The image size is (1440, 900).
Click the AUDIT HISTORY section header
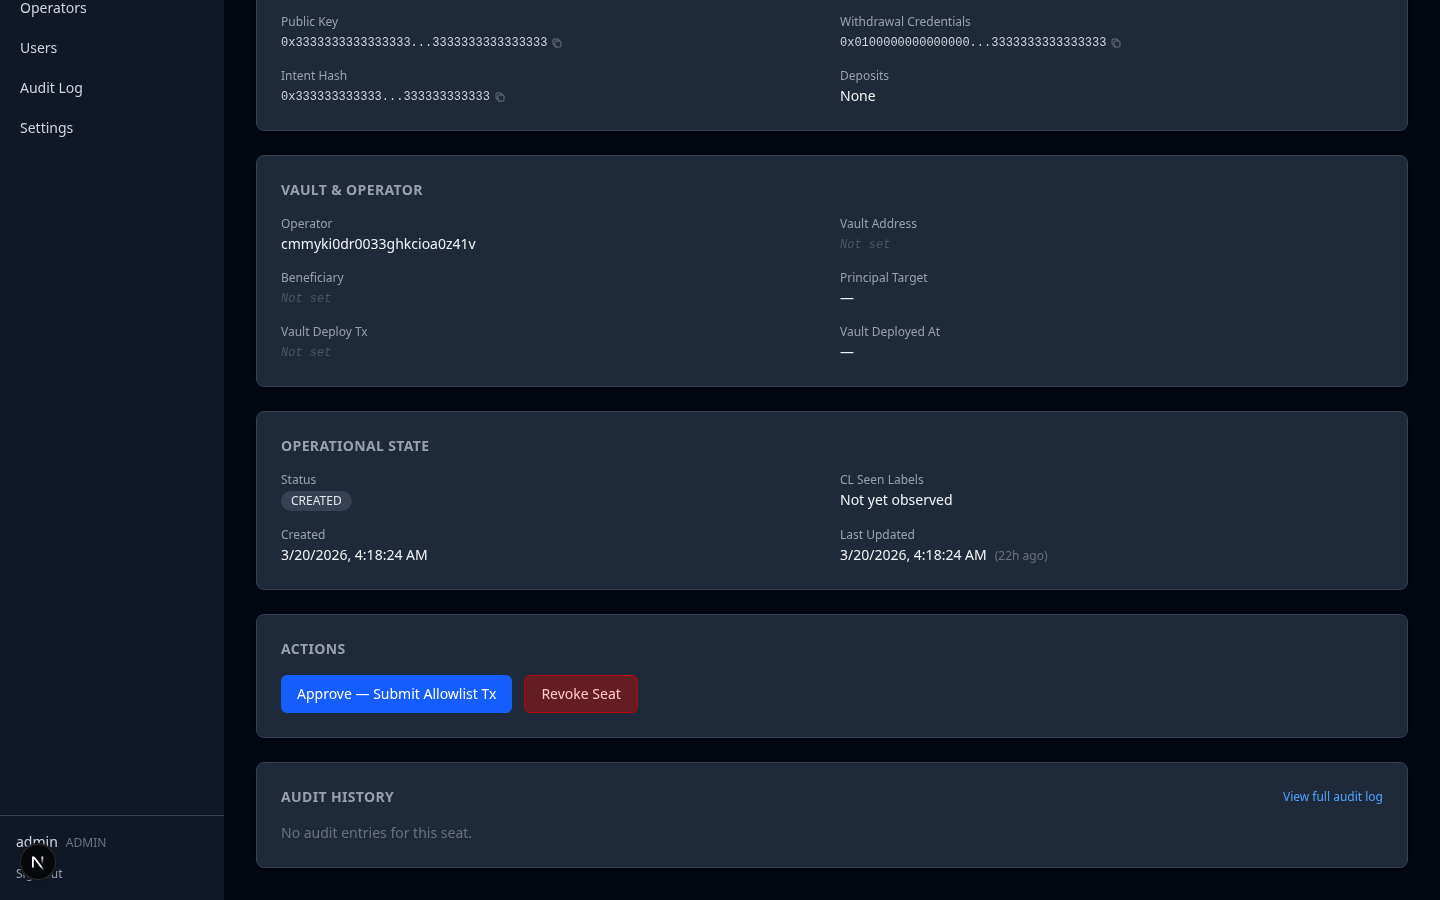pyautogui.click(x=337, y=796)
